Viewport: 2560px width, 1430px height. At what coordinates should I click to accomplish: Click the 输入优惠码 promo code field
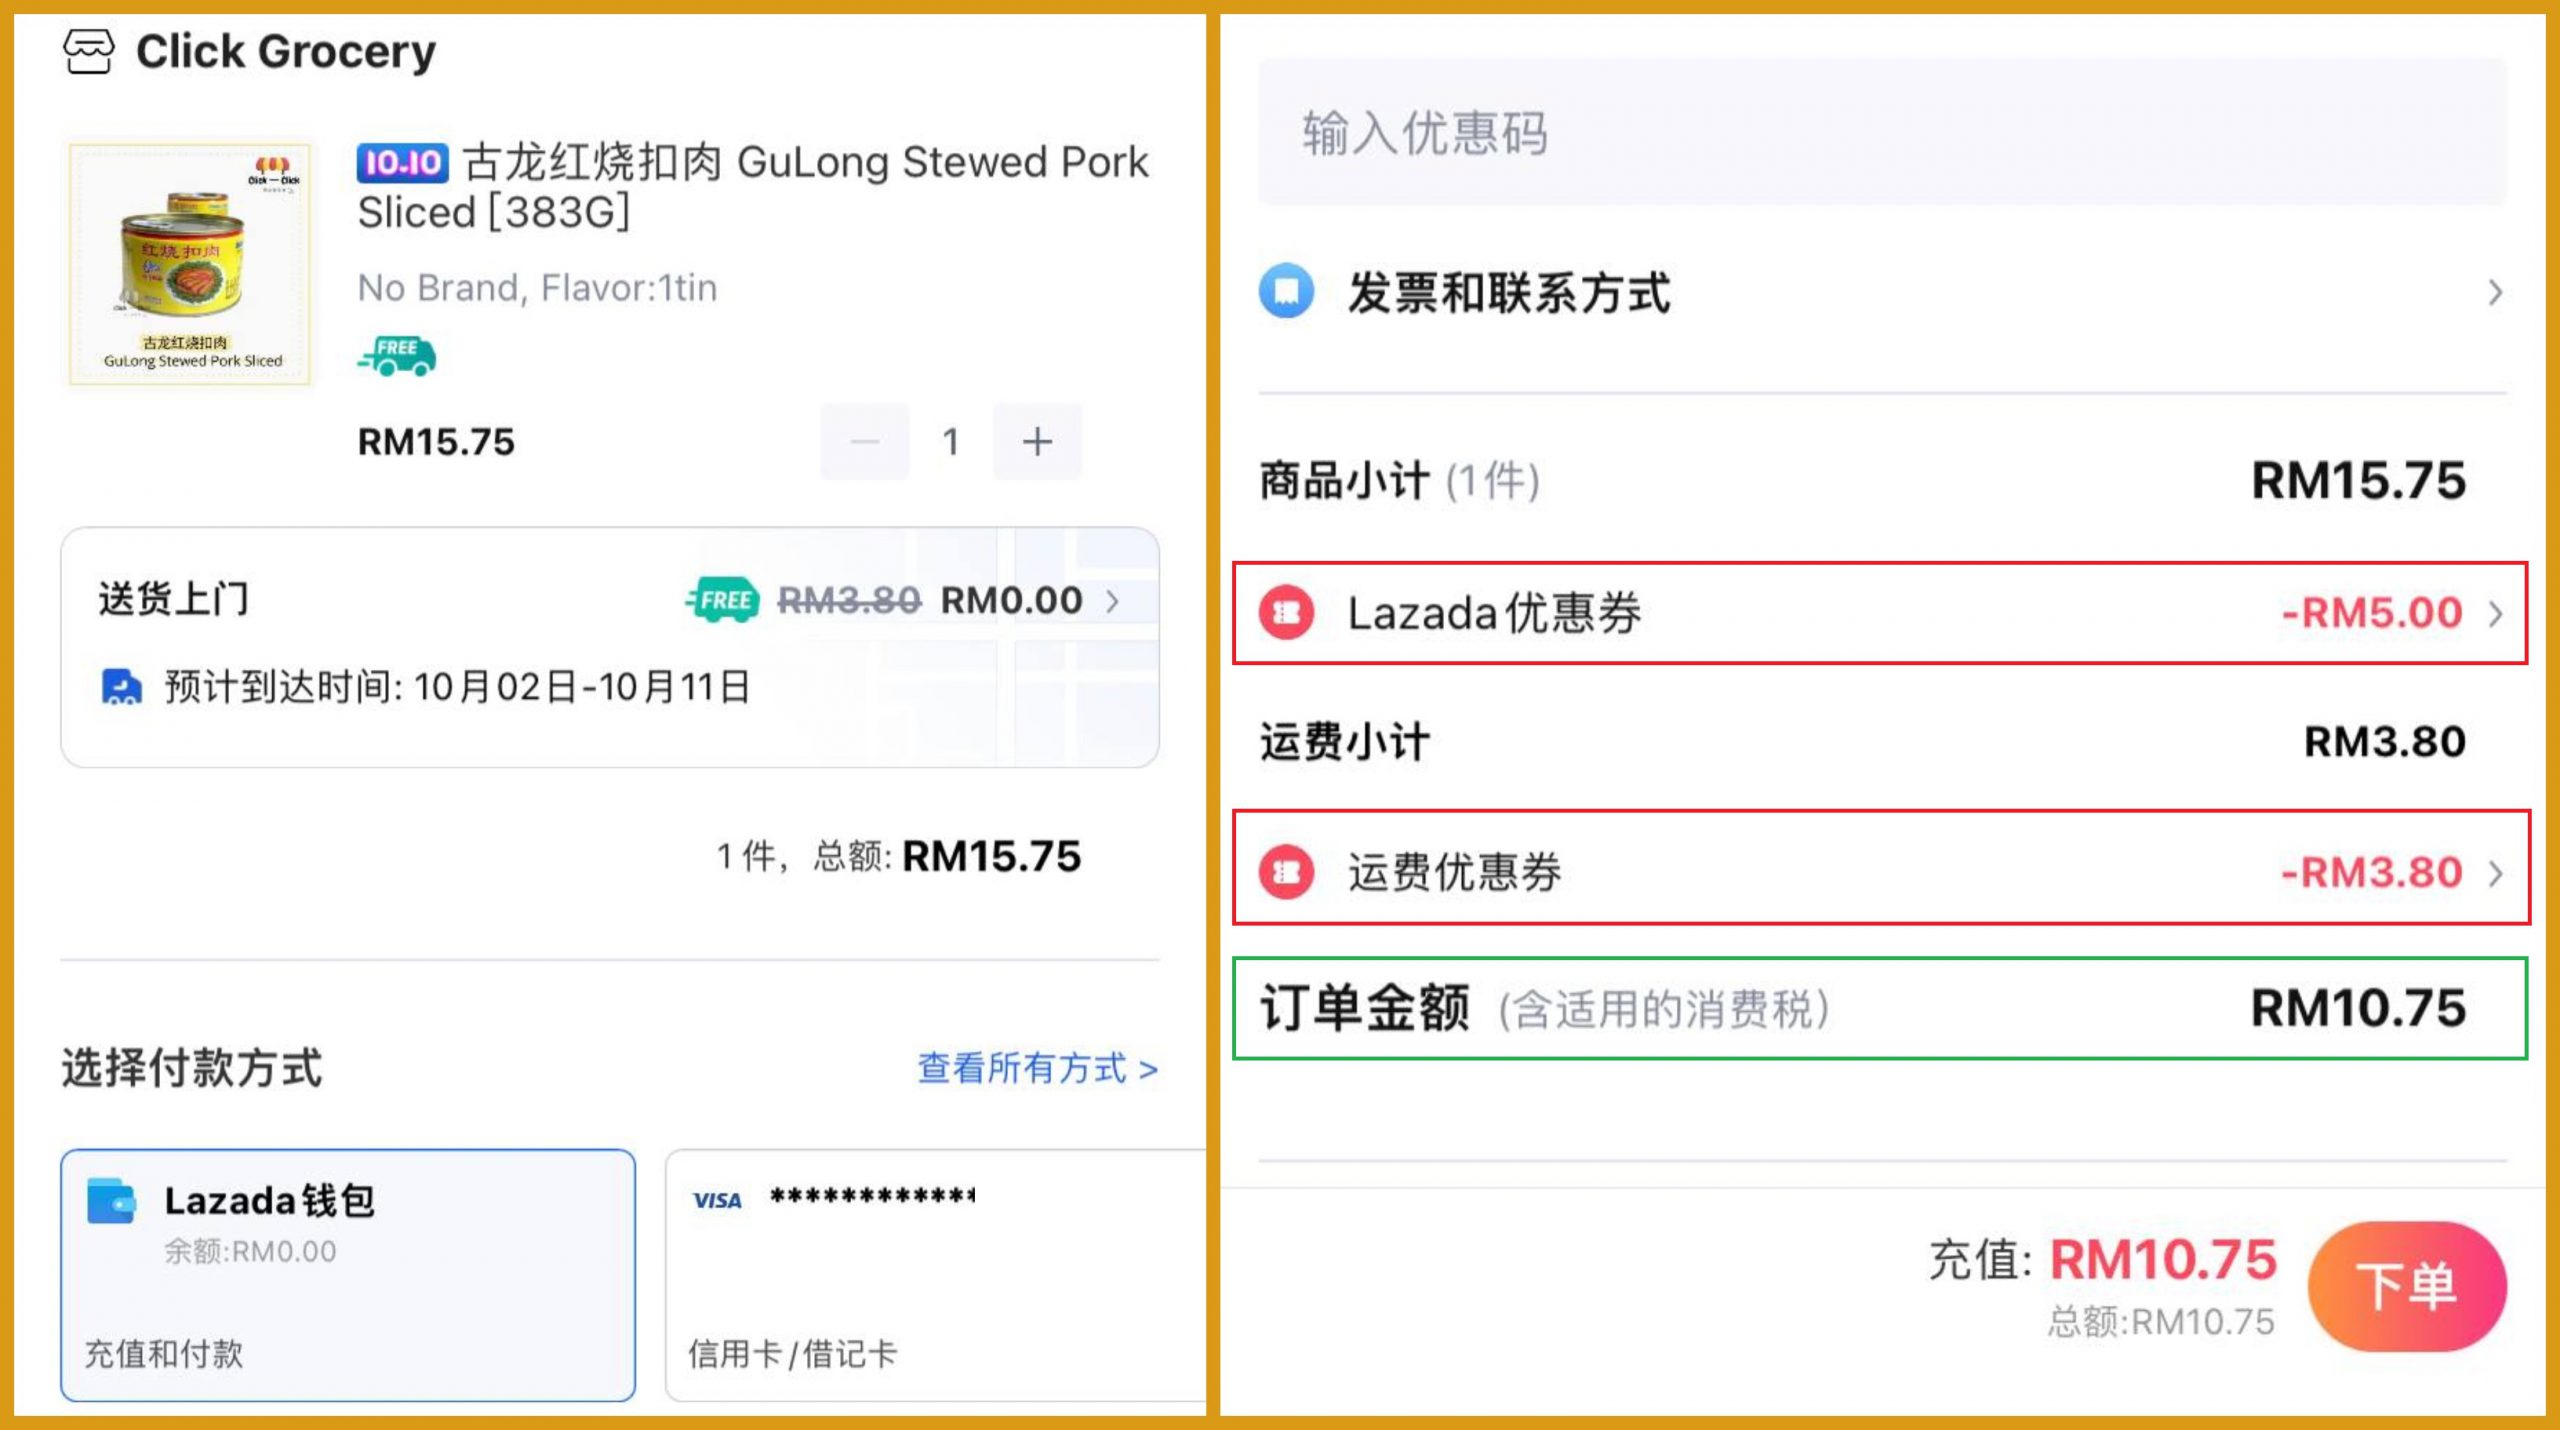tap(1882, 132)
